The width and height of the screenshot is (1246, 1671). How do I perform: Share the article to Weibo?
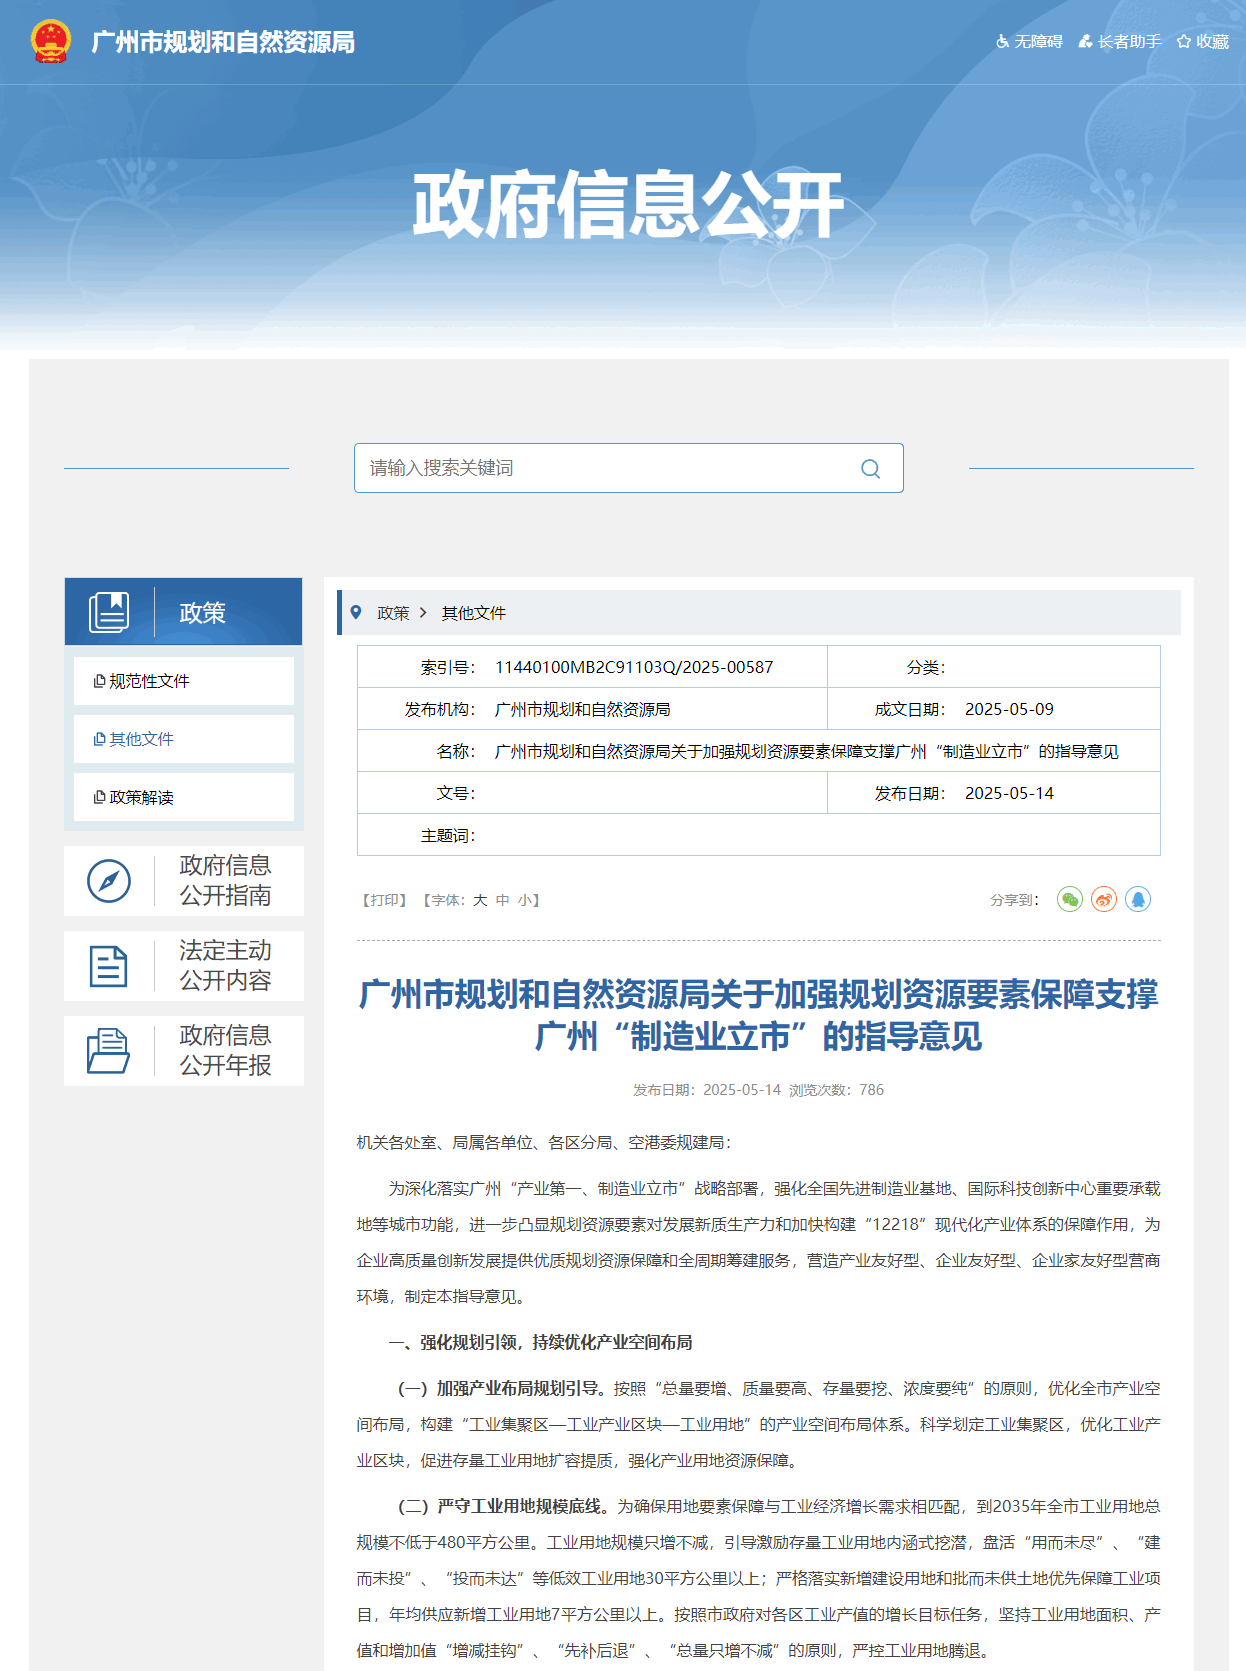click(x=1104, y=900)
